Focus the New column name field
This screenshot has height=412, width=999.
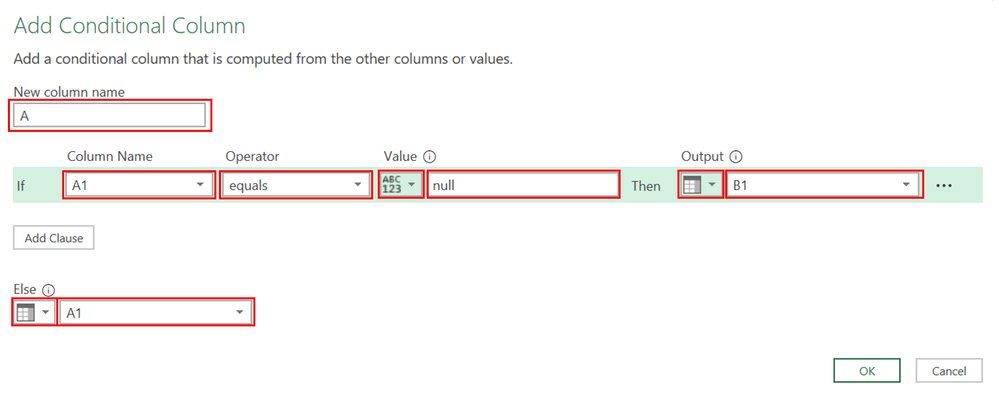(x=110, y=116)
